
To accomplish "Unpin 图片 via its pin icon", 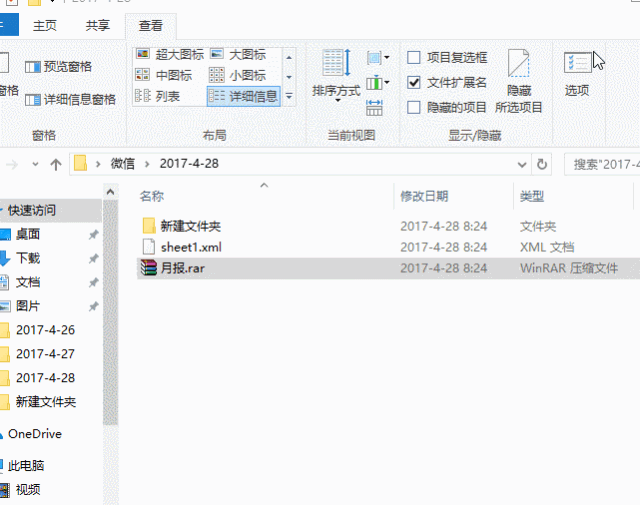I will 93,306.
